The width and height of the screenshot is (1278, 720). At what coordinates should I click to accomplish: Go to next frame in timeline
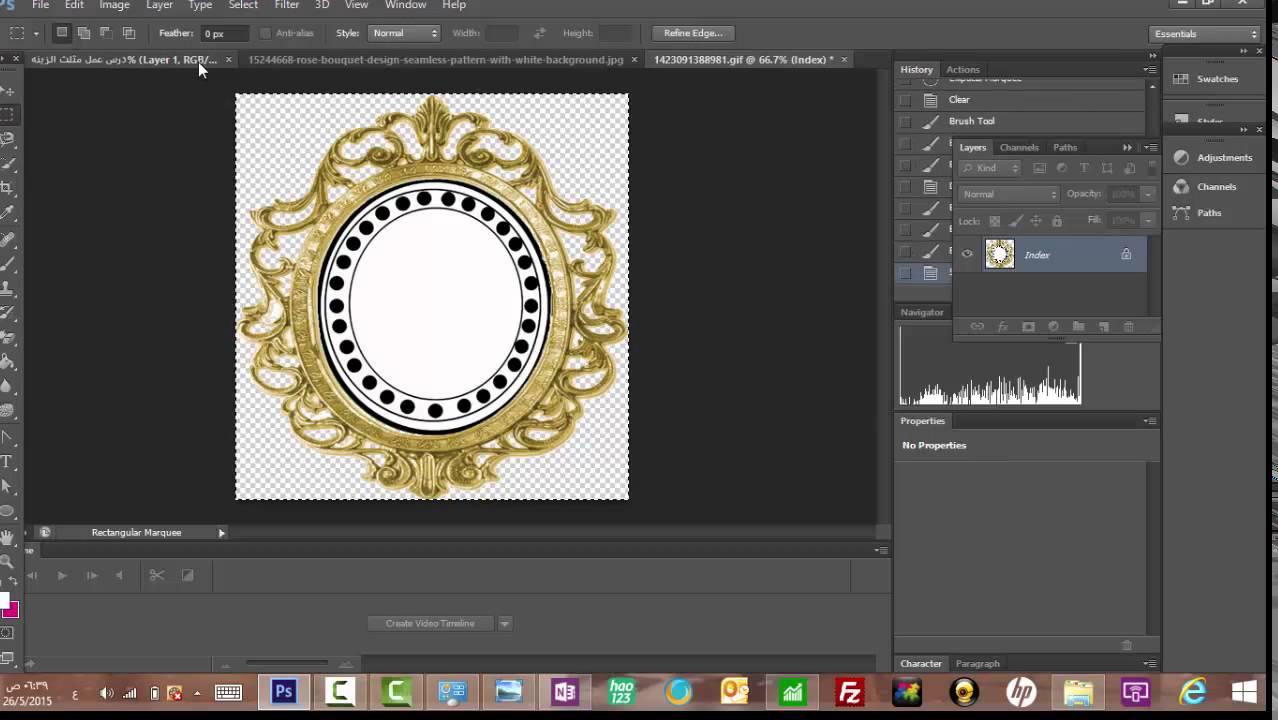[91, 575]
